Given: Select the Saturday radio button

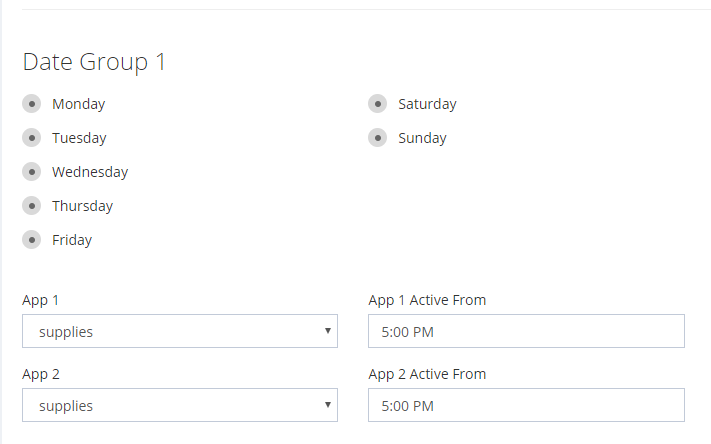Looking at the screenshot, I should (x=377, y=104).
